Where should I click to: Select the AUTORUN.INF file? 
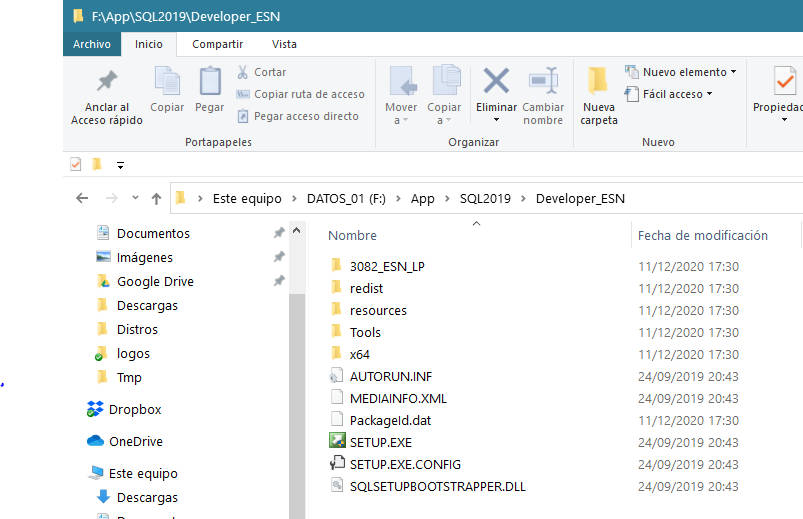pyautogui.click(x=391, y=377)
